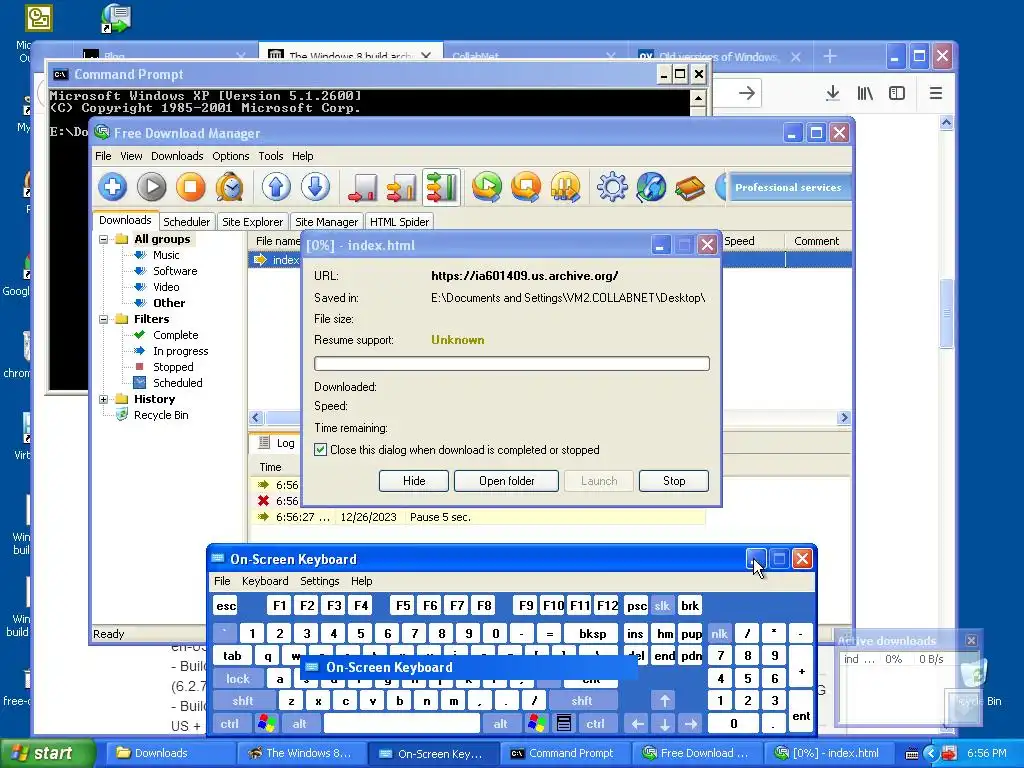
Task: Click the Open folder button
Action: (506, 481)
